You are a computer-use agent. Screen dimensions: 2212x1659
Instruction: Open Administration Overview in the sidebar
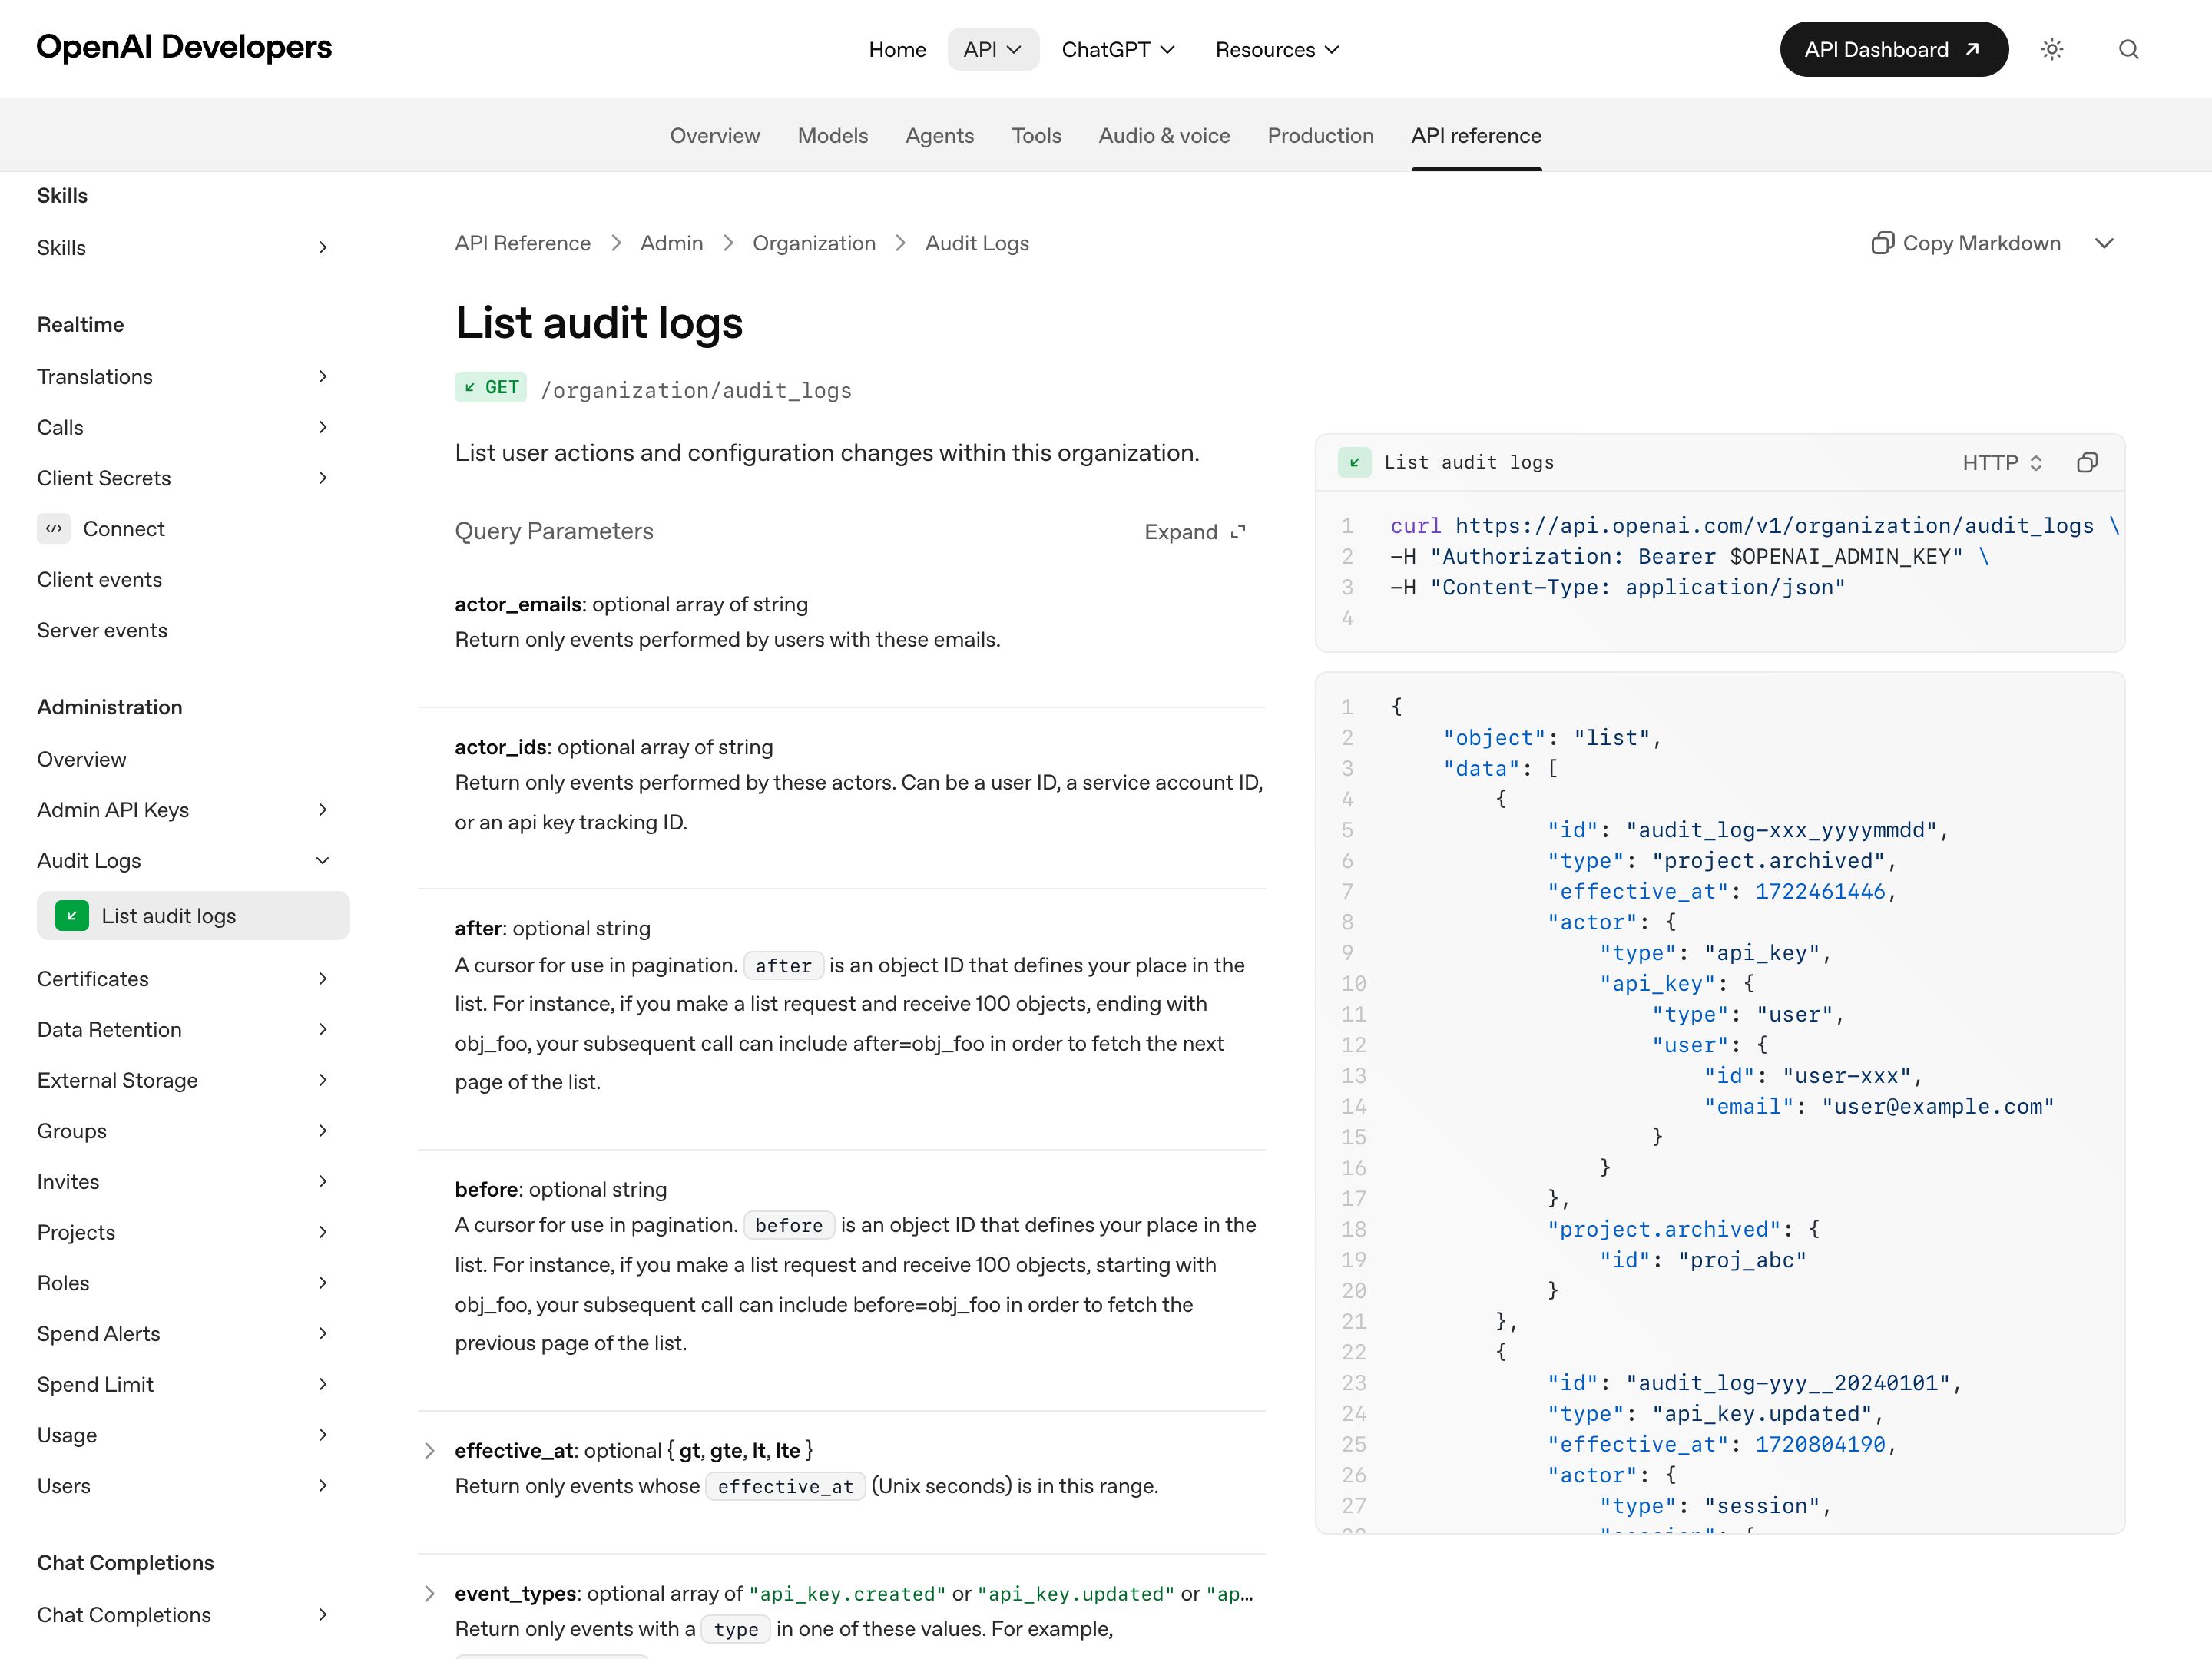82,759
